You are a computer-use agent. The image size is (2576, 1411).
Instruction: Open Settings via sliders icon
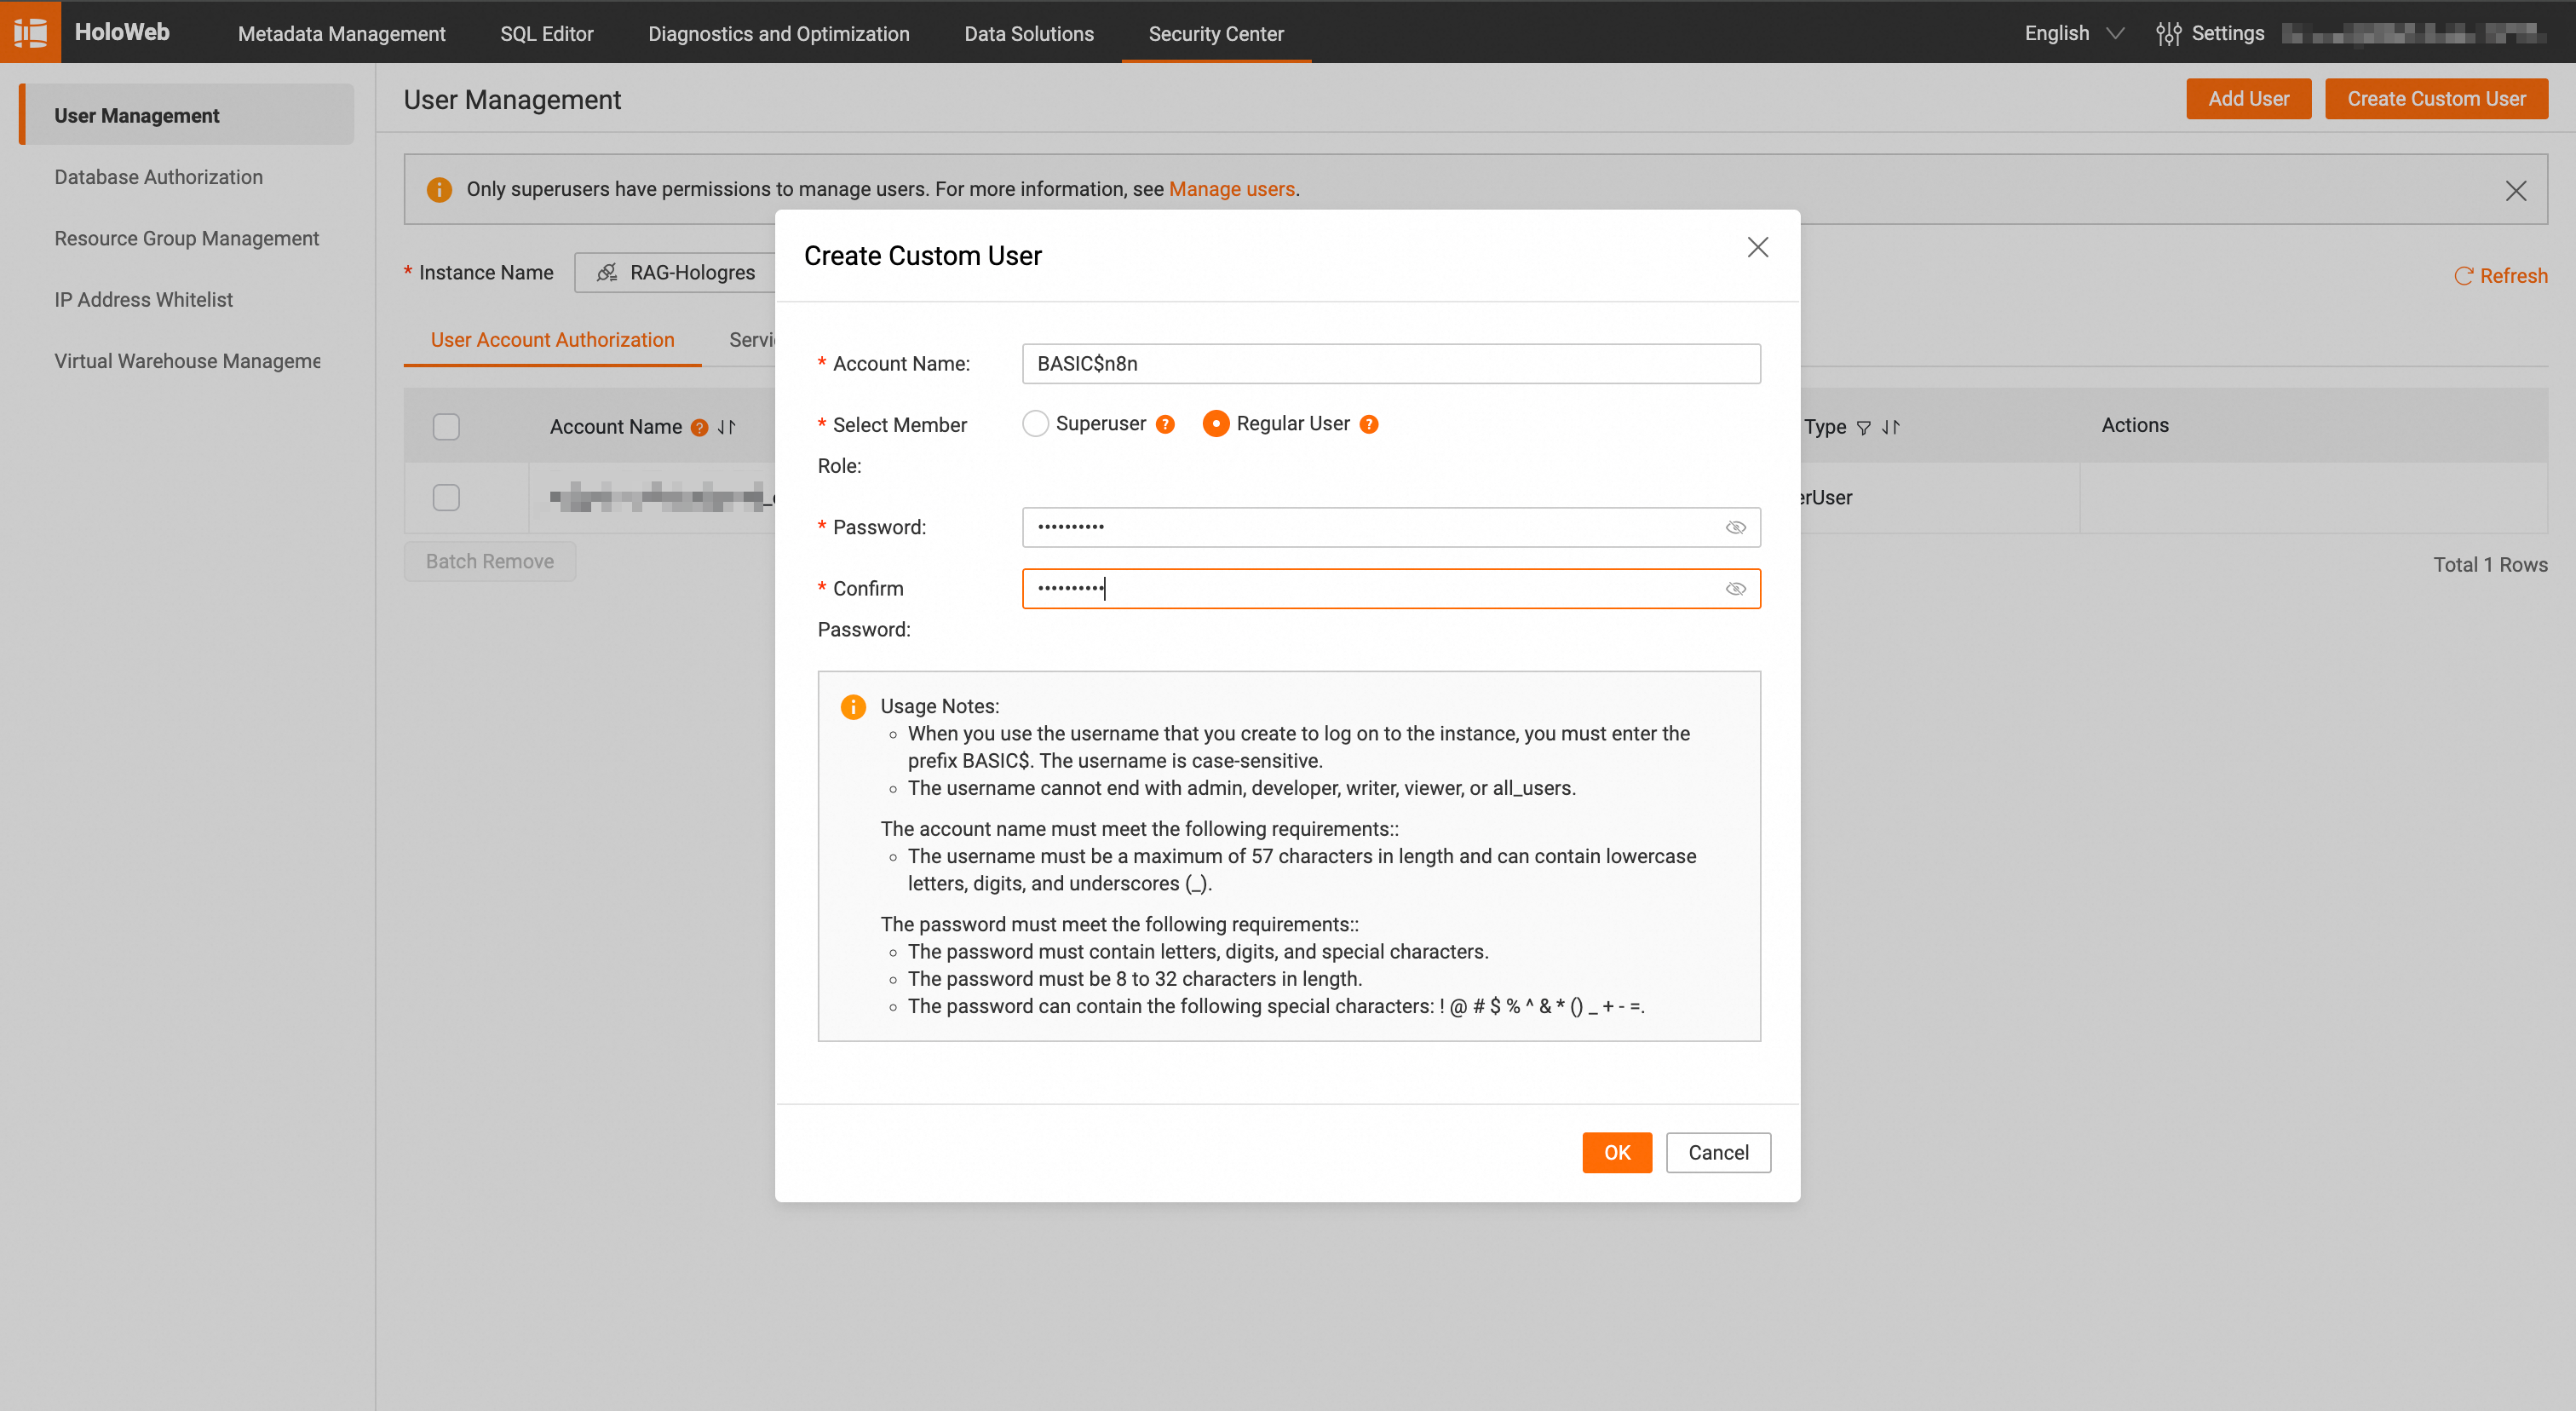2167,33
